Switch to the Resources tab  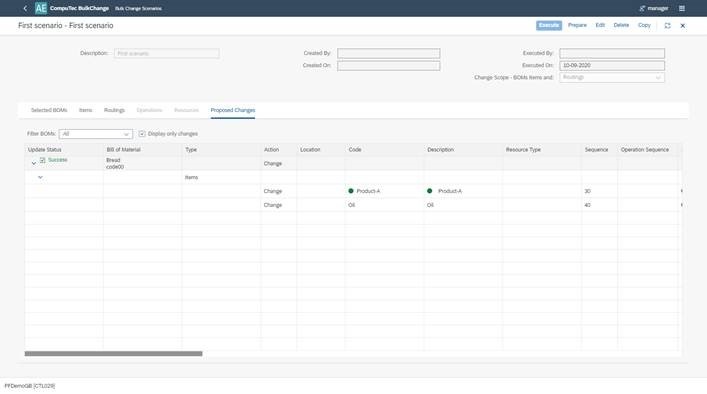(186, 110)
